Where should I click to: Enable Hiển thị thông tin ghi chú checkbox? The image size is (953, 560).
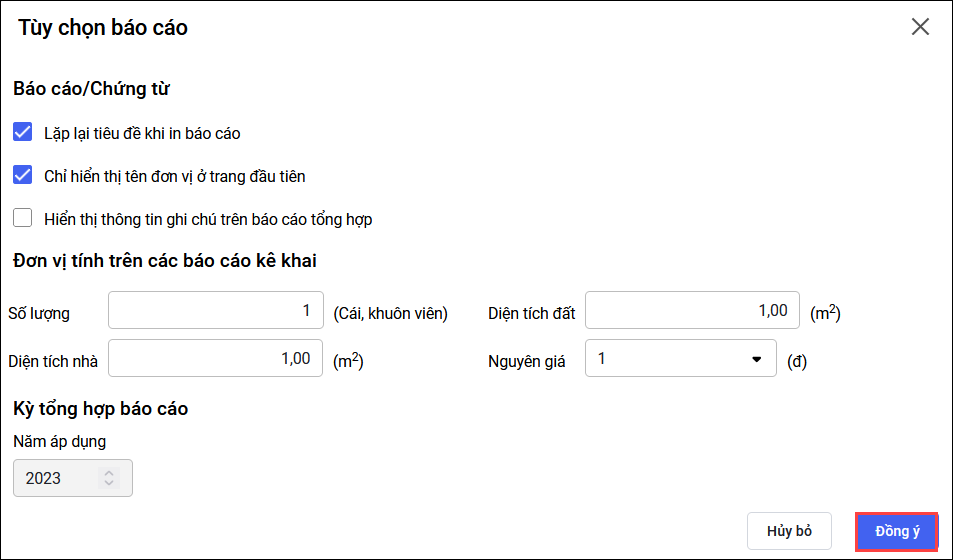pyautogui.click(x=23, y=218)
